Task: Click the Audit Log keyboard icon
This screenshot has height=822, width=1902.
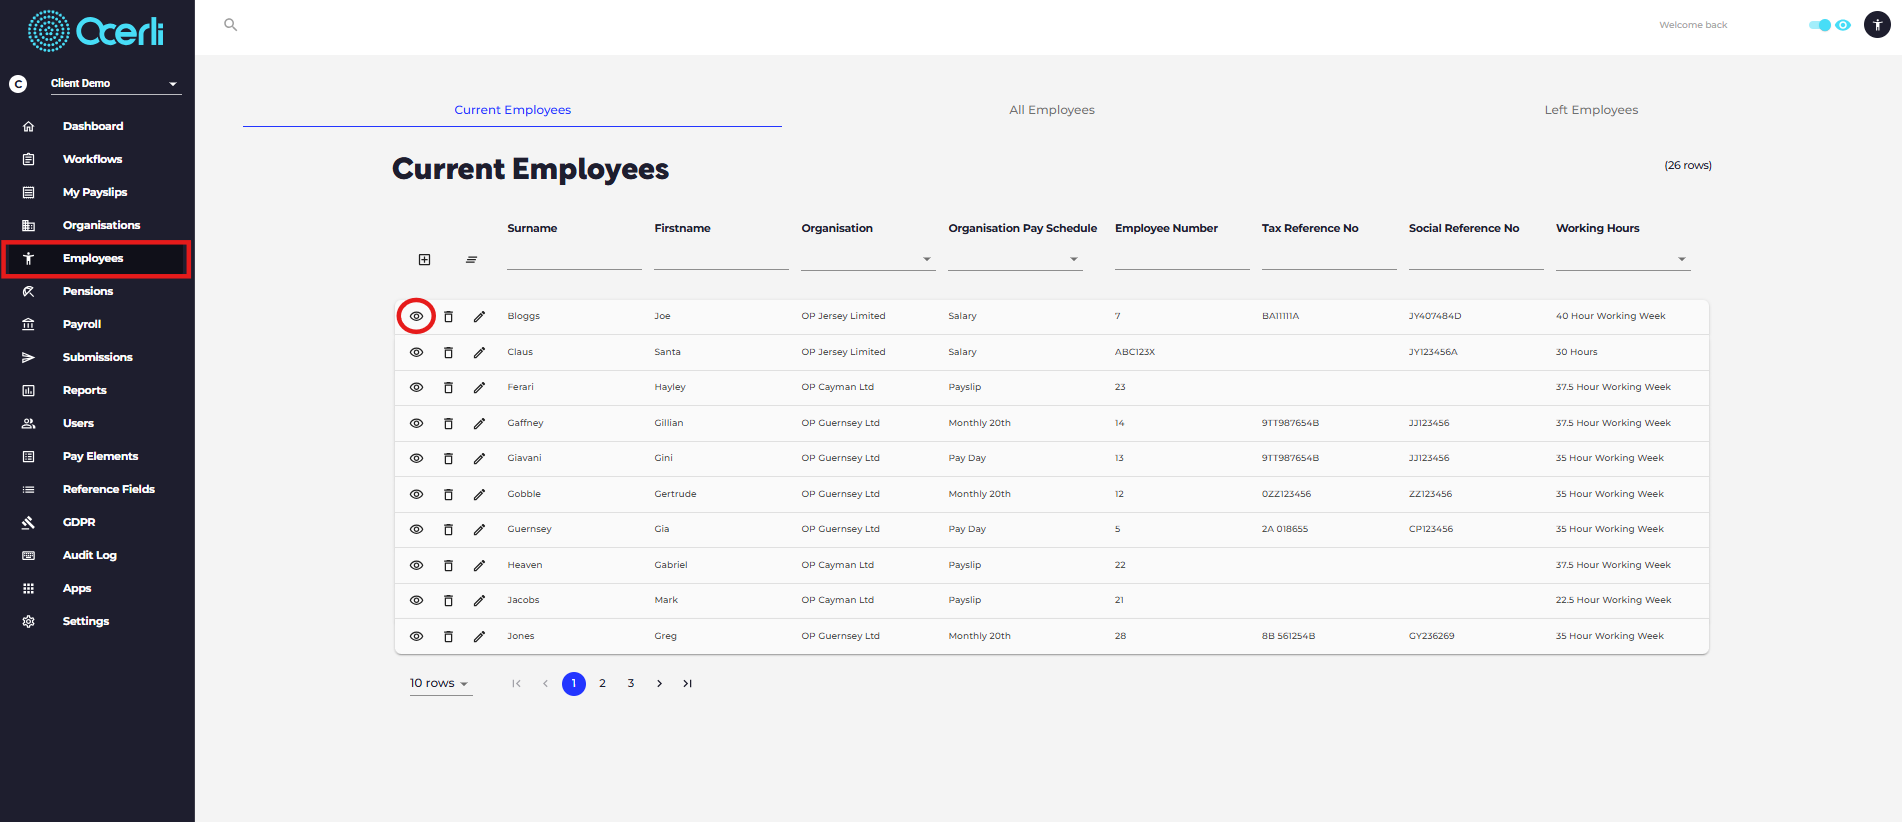Action: pos(28,555)
